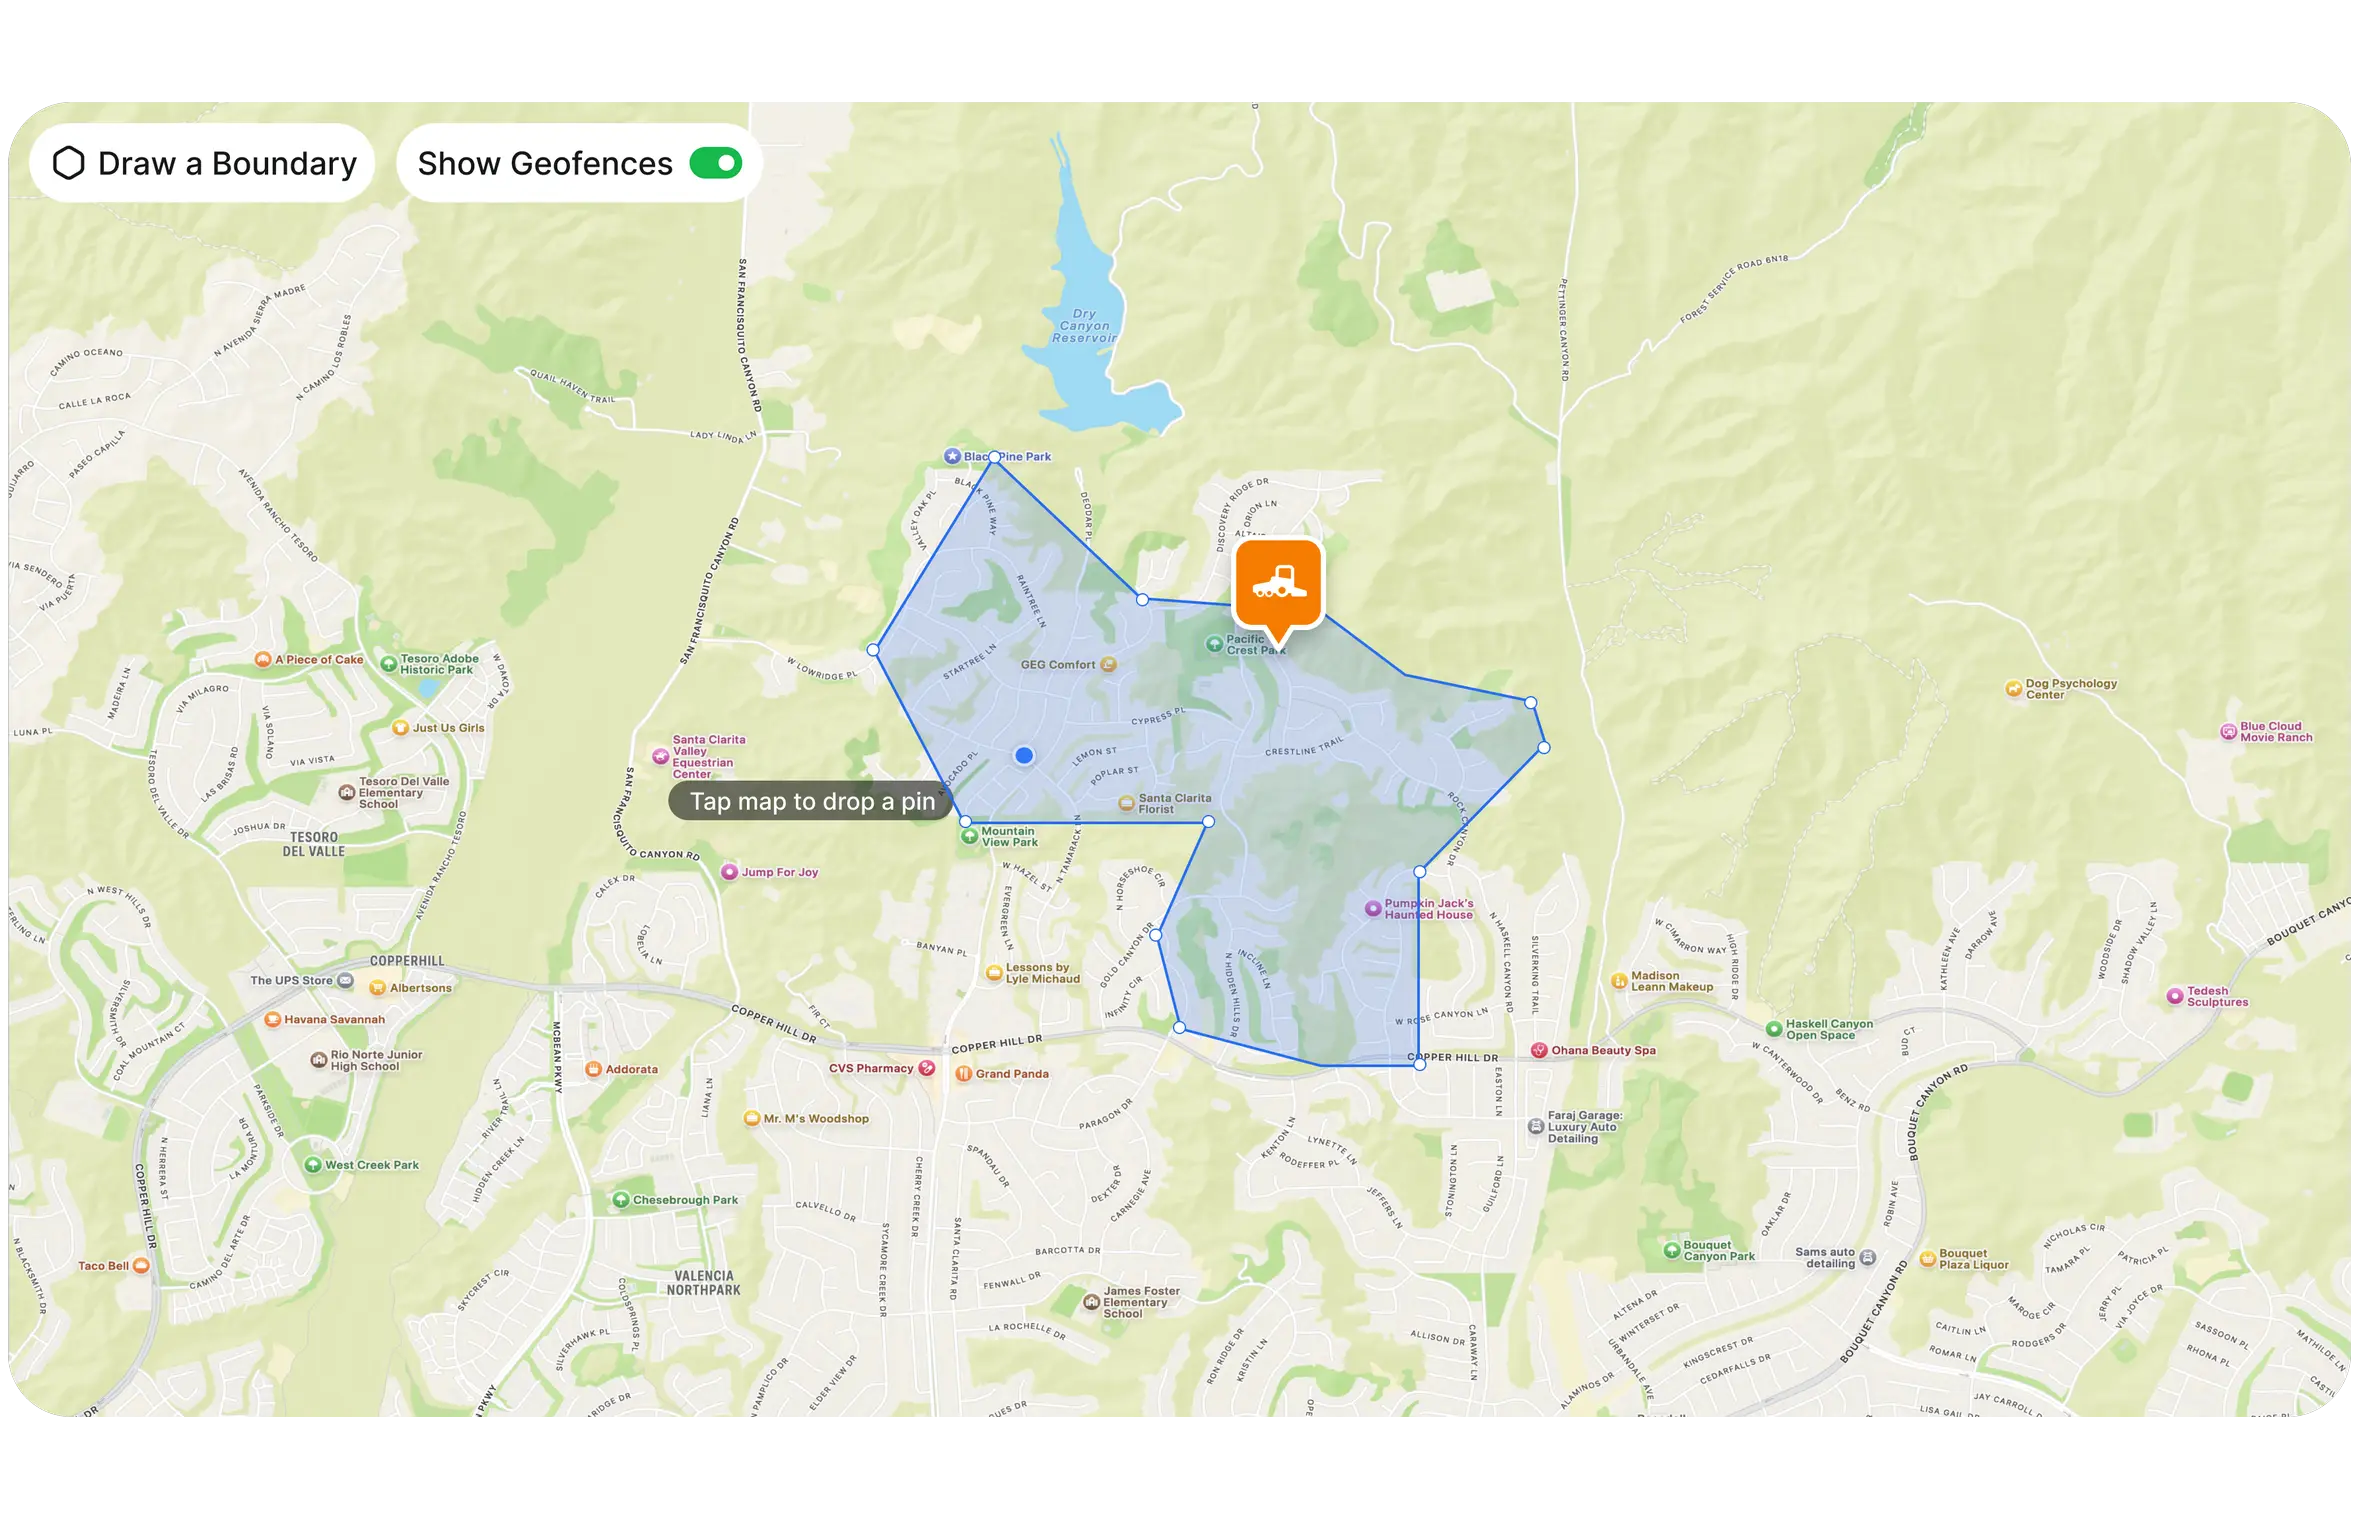
Task: Open Grand Panda restaurant marker
Action: click(x=963, y=1074)
